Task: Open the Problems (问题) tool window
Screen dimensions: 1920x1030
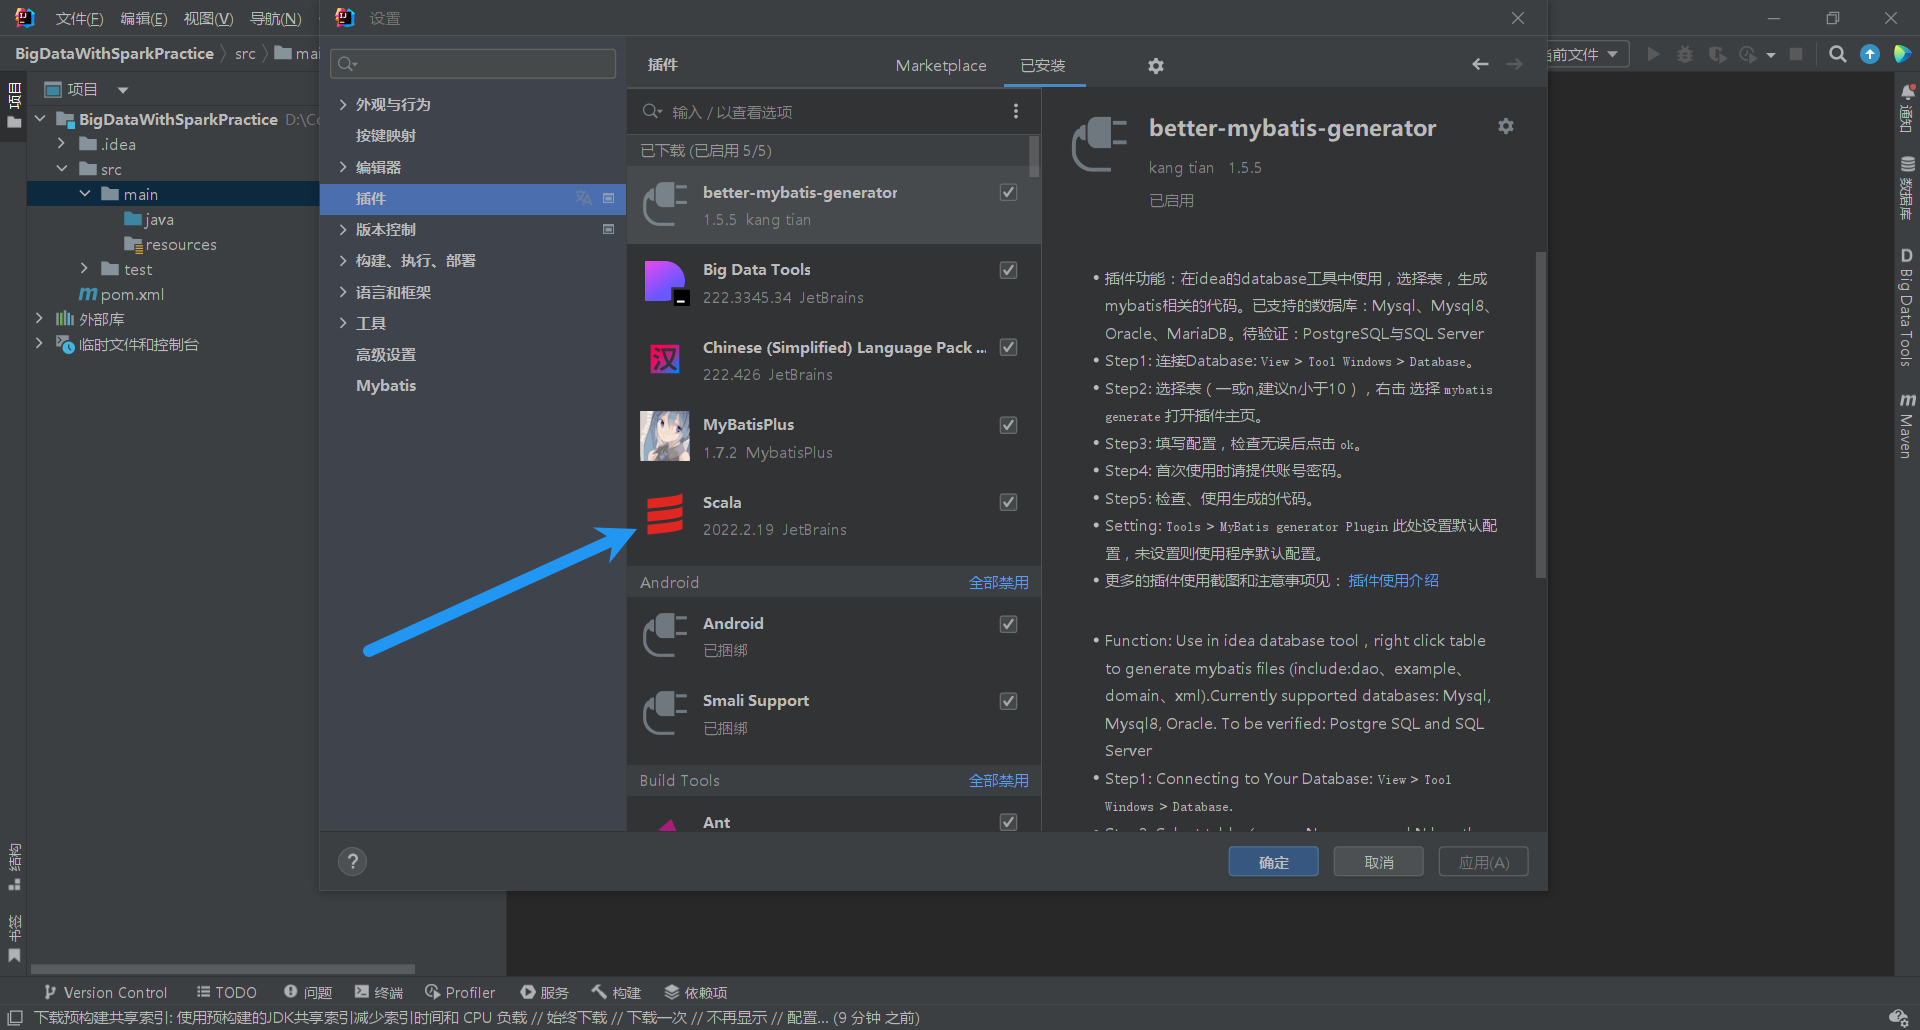Action: tap(308, 992)
